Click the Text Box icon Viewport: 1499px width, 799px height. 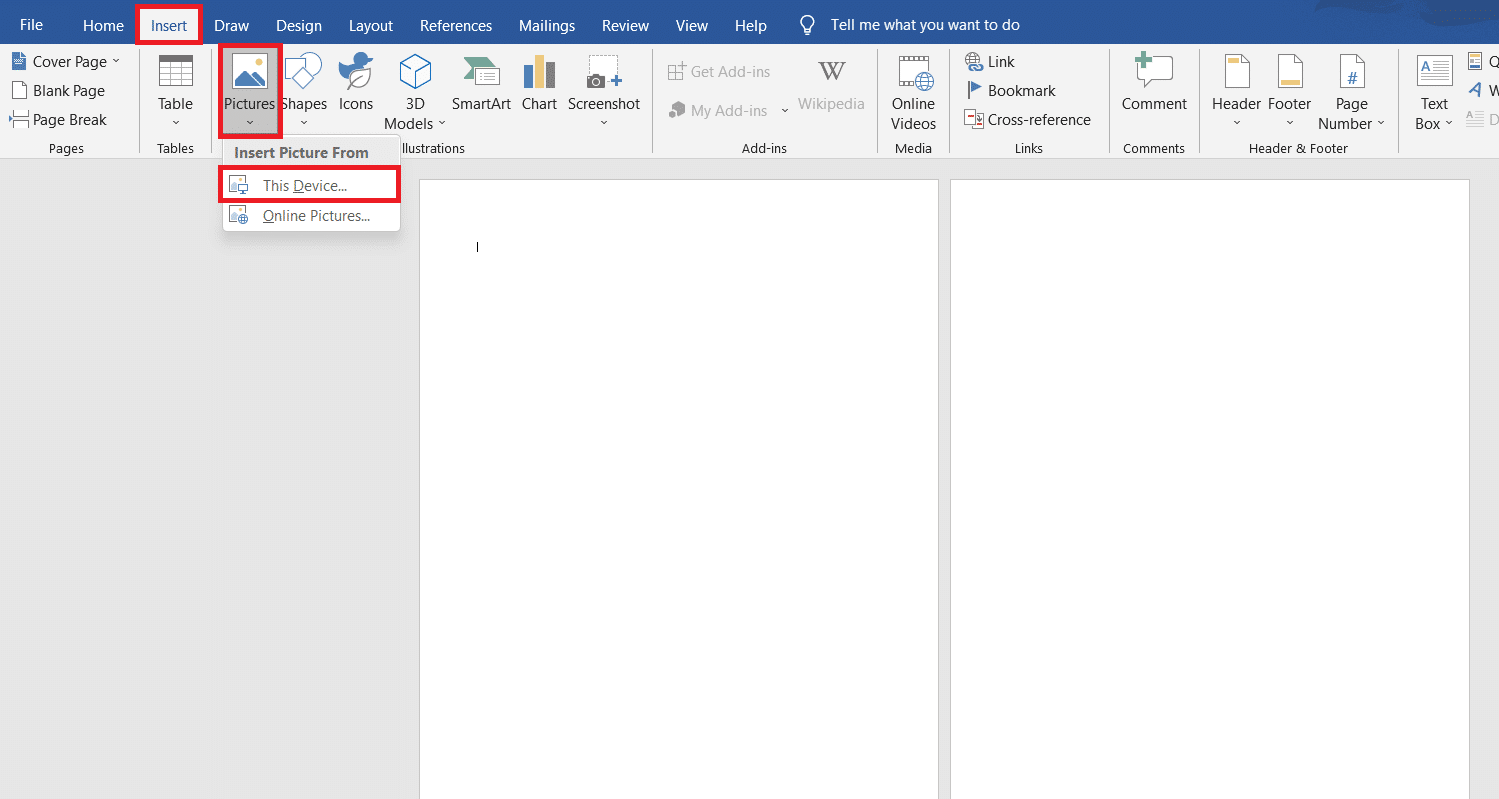[x=1435, y=72]
